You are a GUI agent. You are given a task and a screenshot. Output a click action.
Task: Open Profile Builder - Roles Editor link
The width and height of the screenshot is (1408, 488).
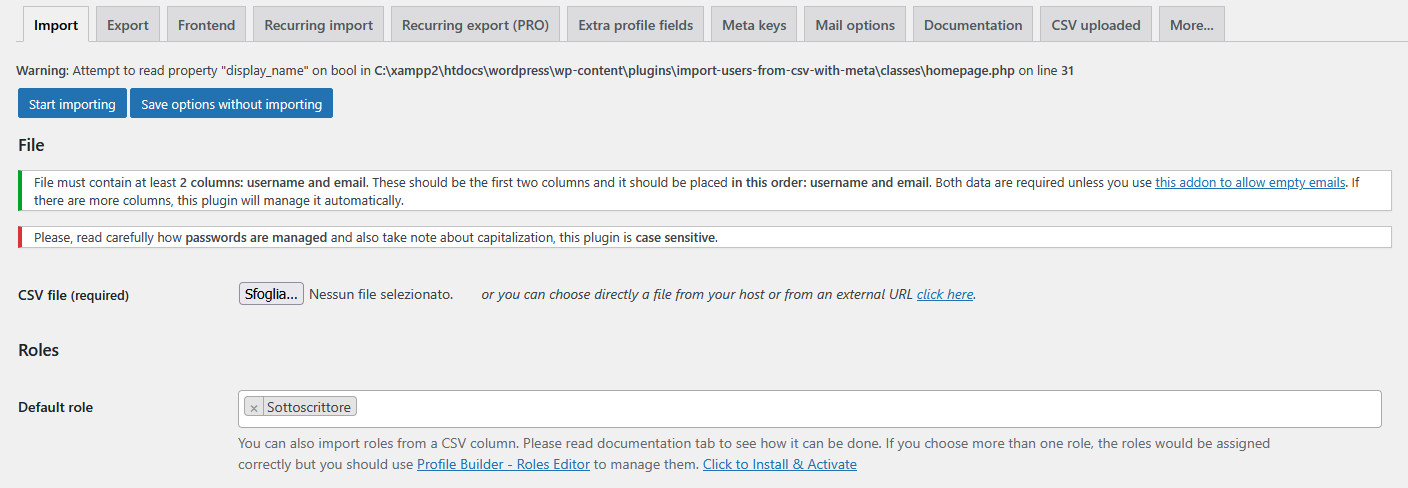pos(505,465)
